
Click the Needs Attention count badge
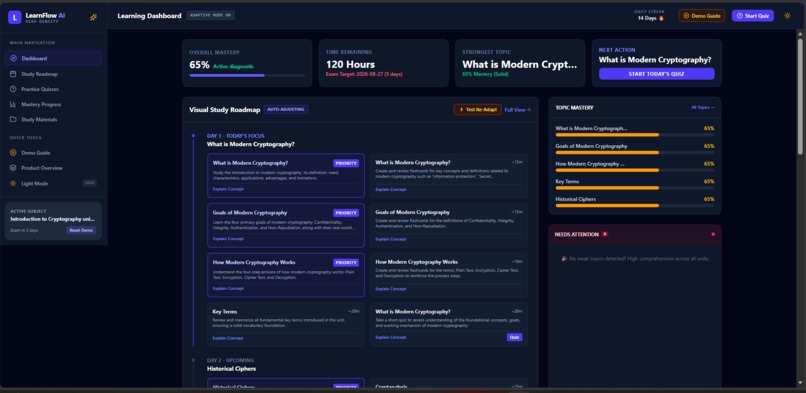click(x=604, y=234)
